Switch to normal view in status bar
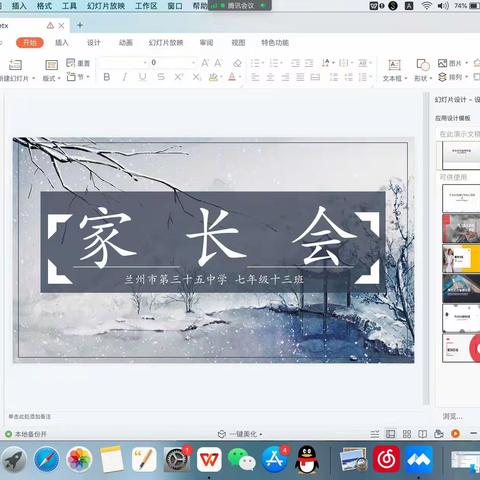This screenshot has height=480, width=480. 390,434
